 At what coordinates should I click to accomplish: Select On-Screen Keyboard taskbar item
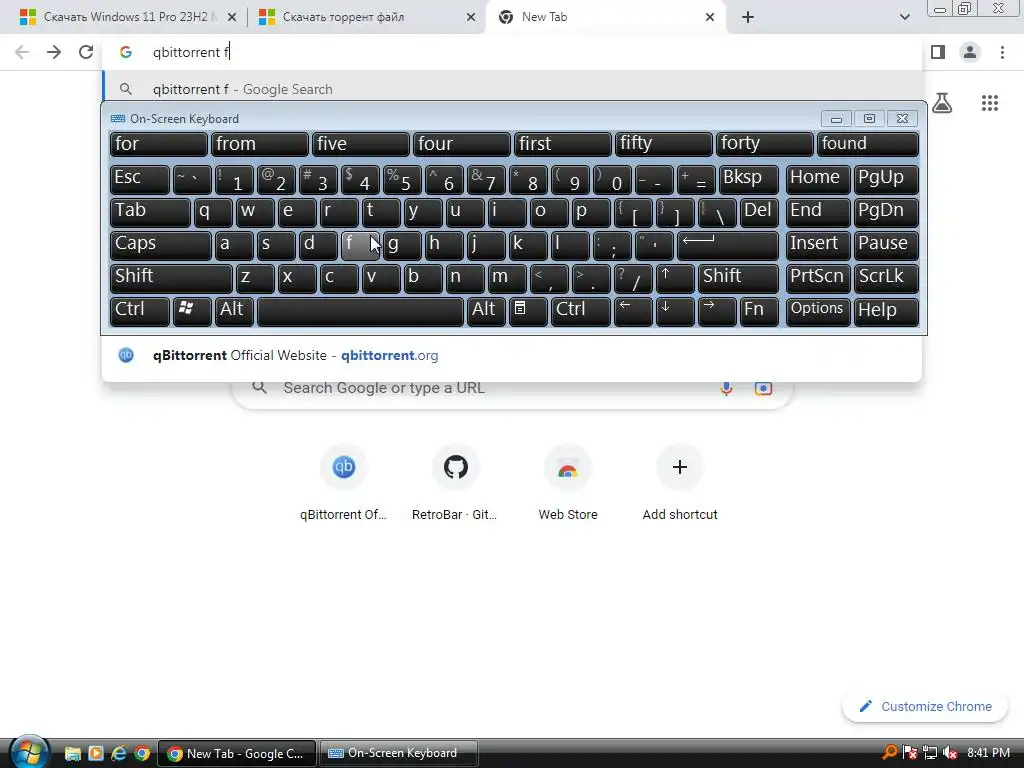(x=398, y=754)
